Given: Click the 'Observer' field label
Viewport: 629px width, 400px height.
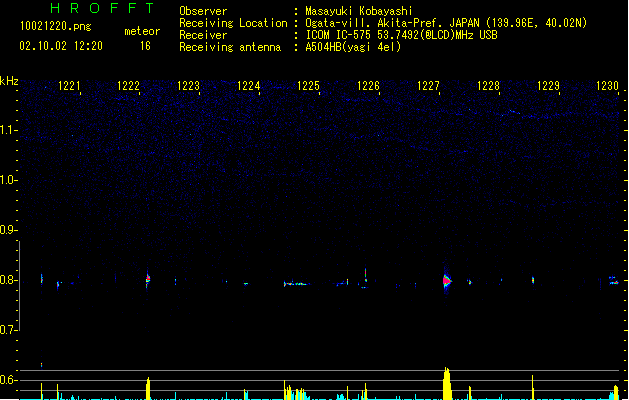Looking at the screenshot, I should click(203, 11).
